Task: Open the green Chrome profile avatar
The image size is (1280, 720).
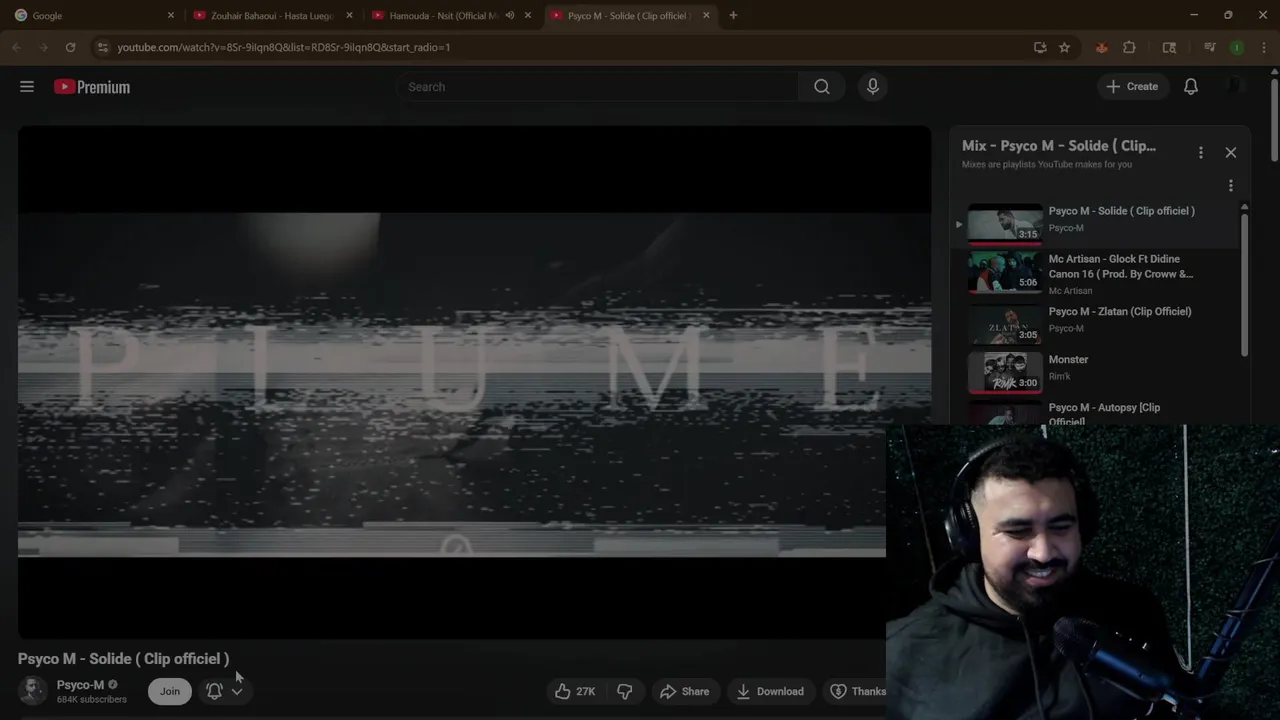Action: pyautogui.click(x=1237, y=47)
